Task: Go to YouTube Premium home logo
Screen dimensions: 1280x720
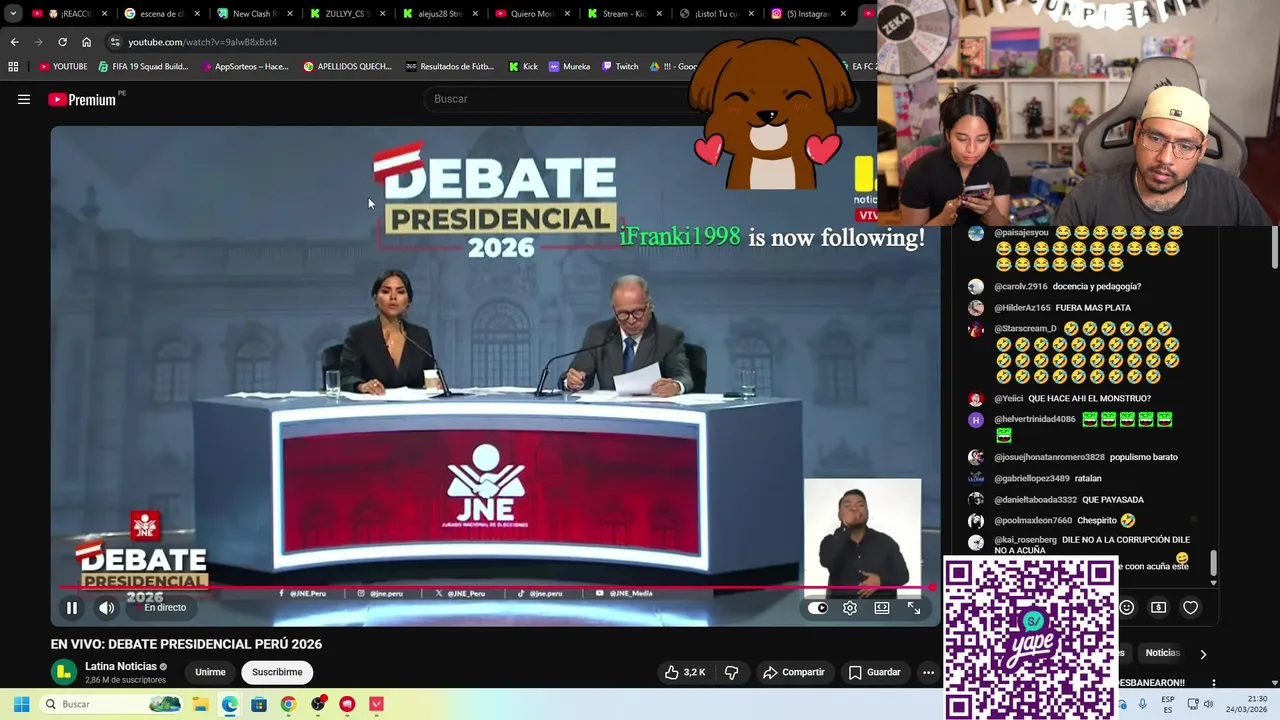Action: click(82, 99)
